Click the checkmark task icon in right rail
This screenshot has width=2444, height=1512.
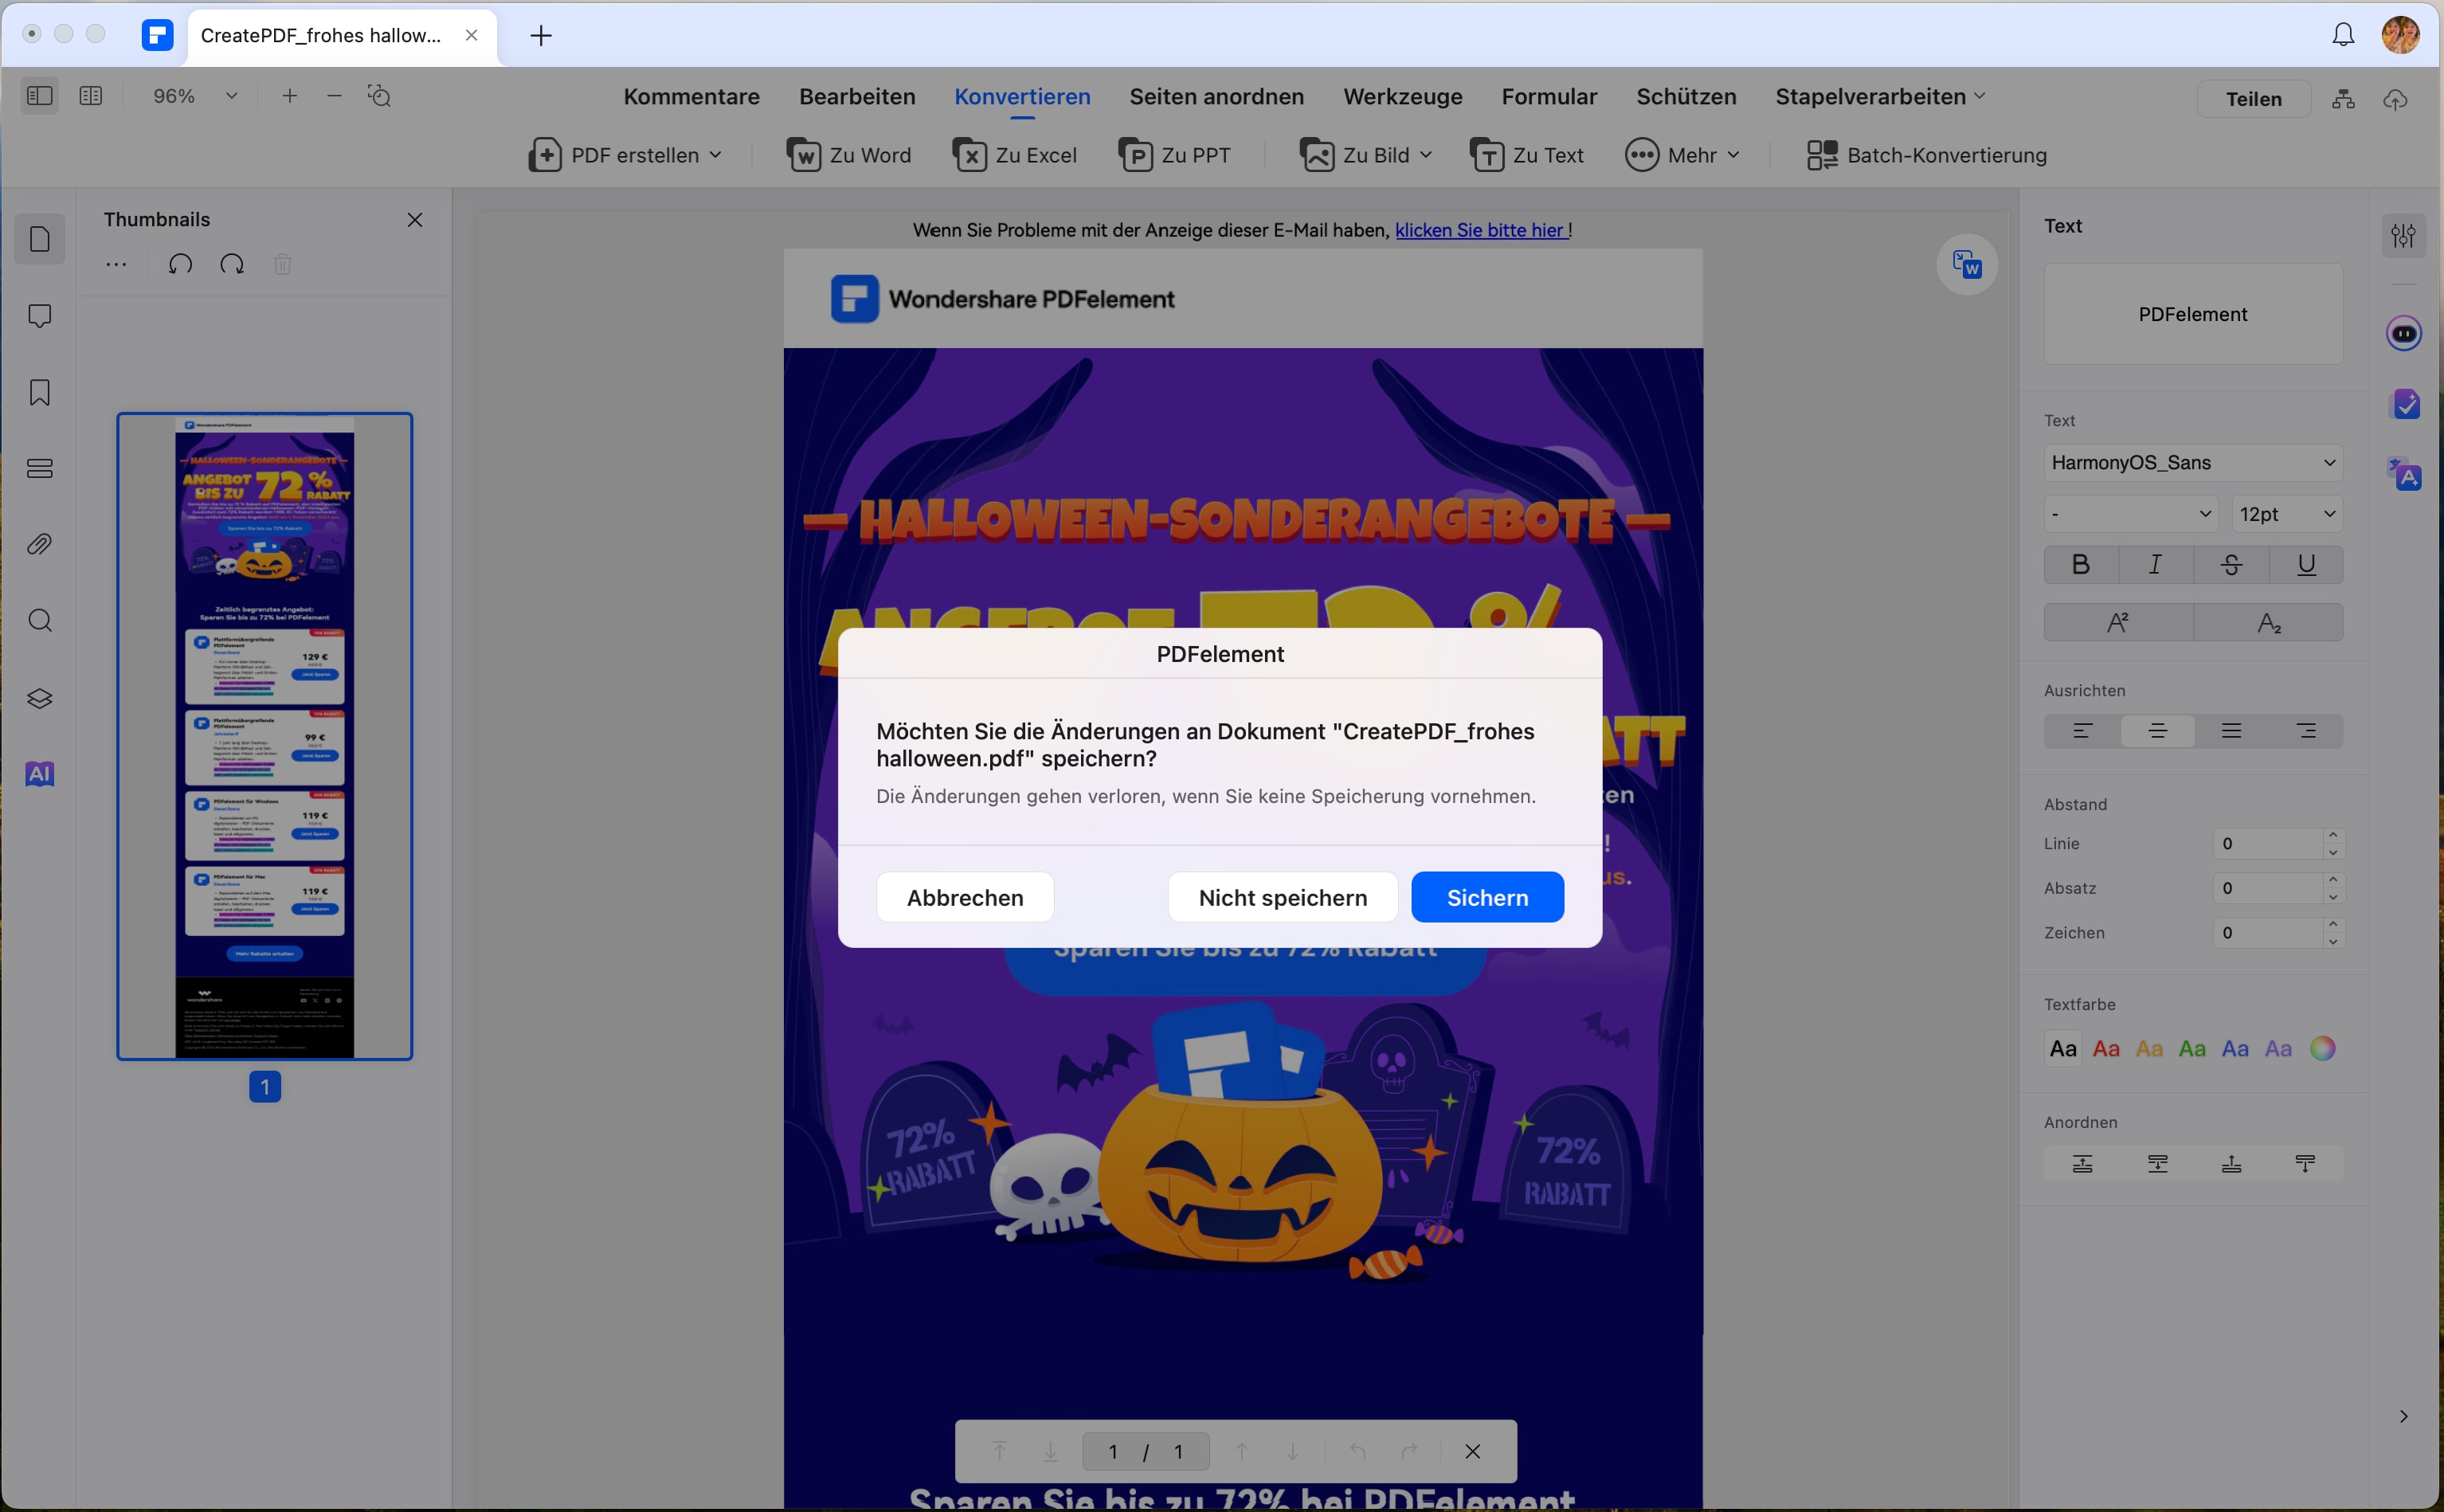tap(2404, 404)
